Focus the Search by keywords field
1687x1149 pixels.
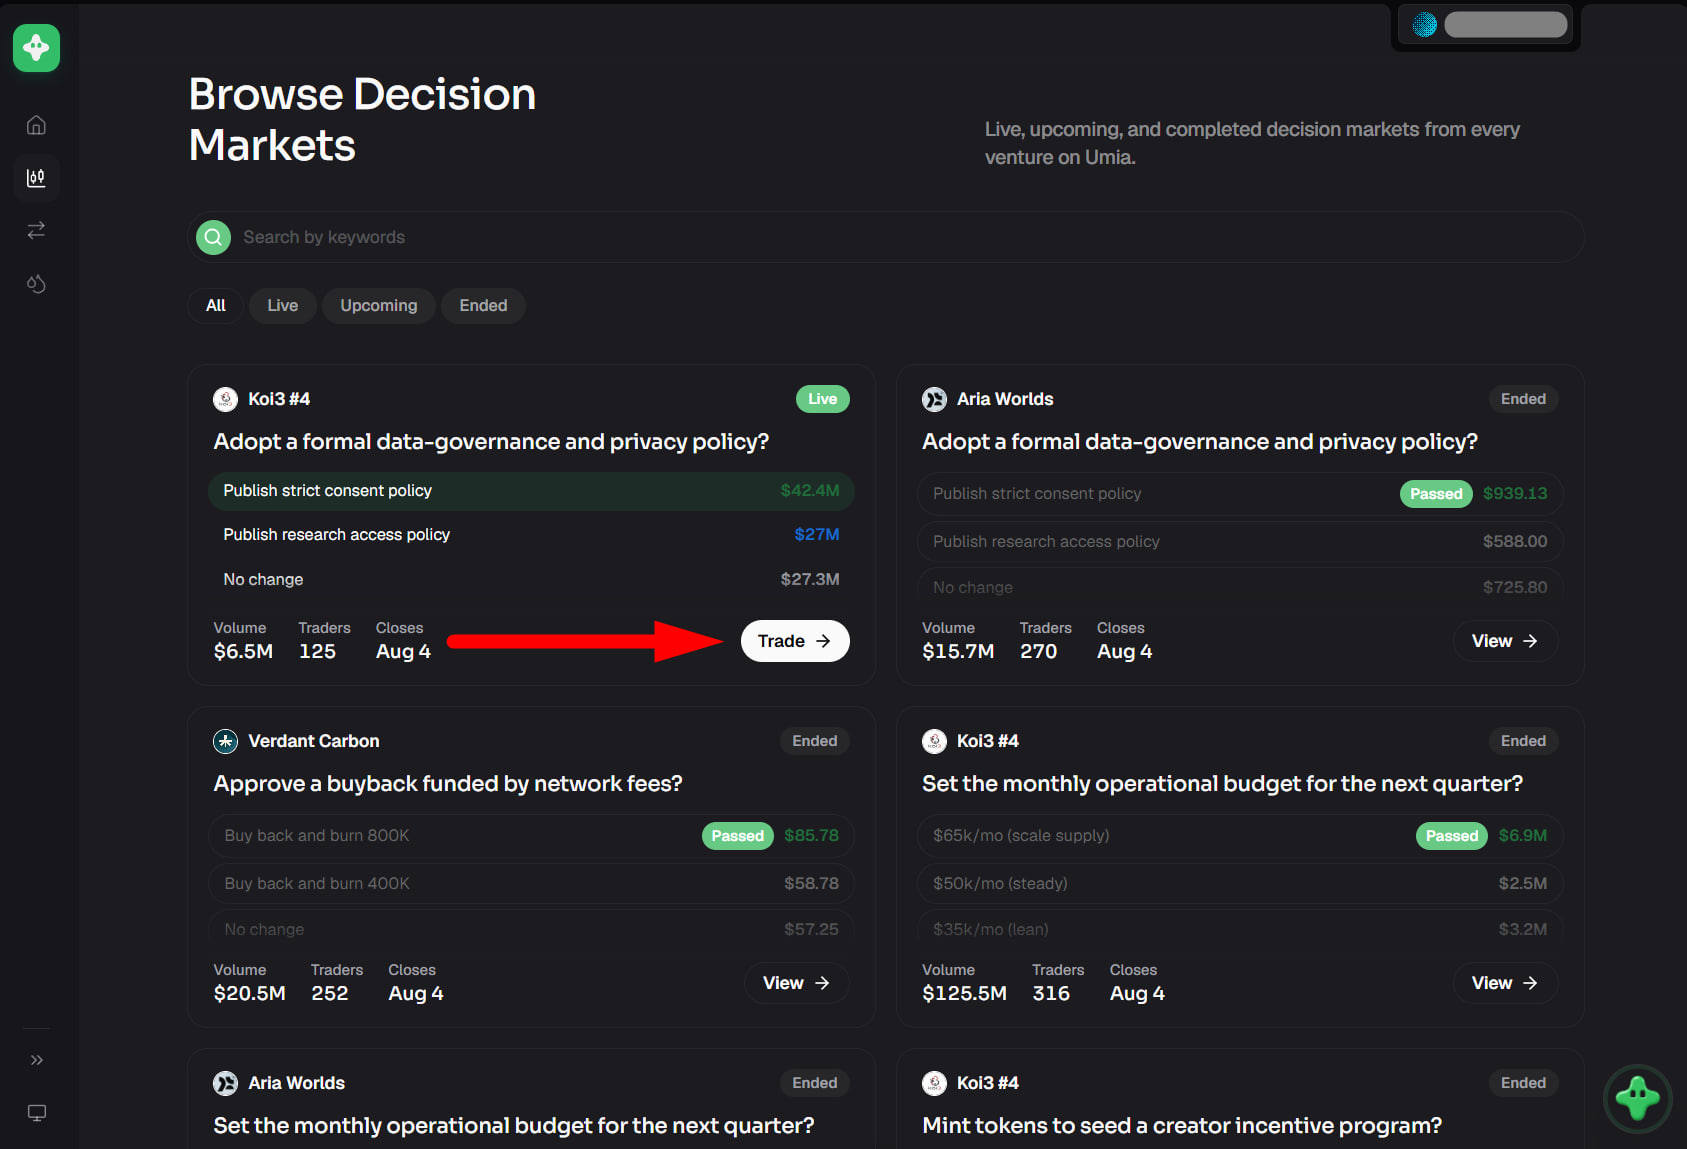(x=885, y=237)
